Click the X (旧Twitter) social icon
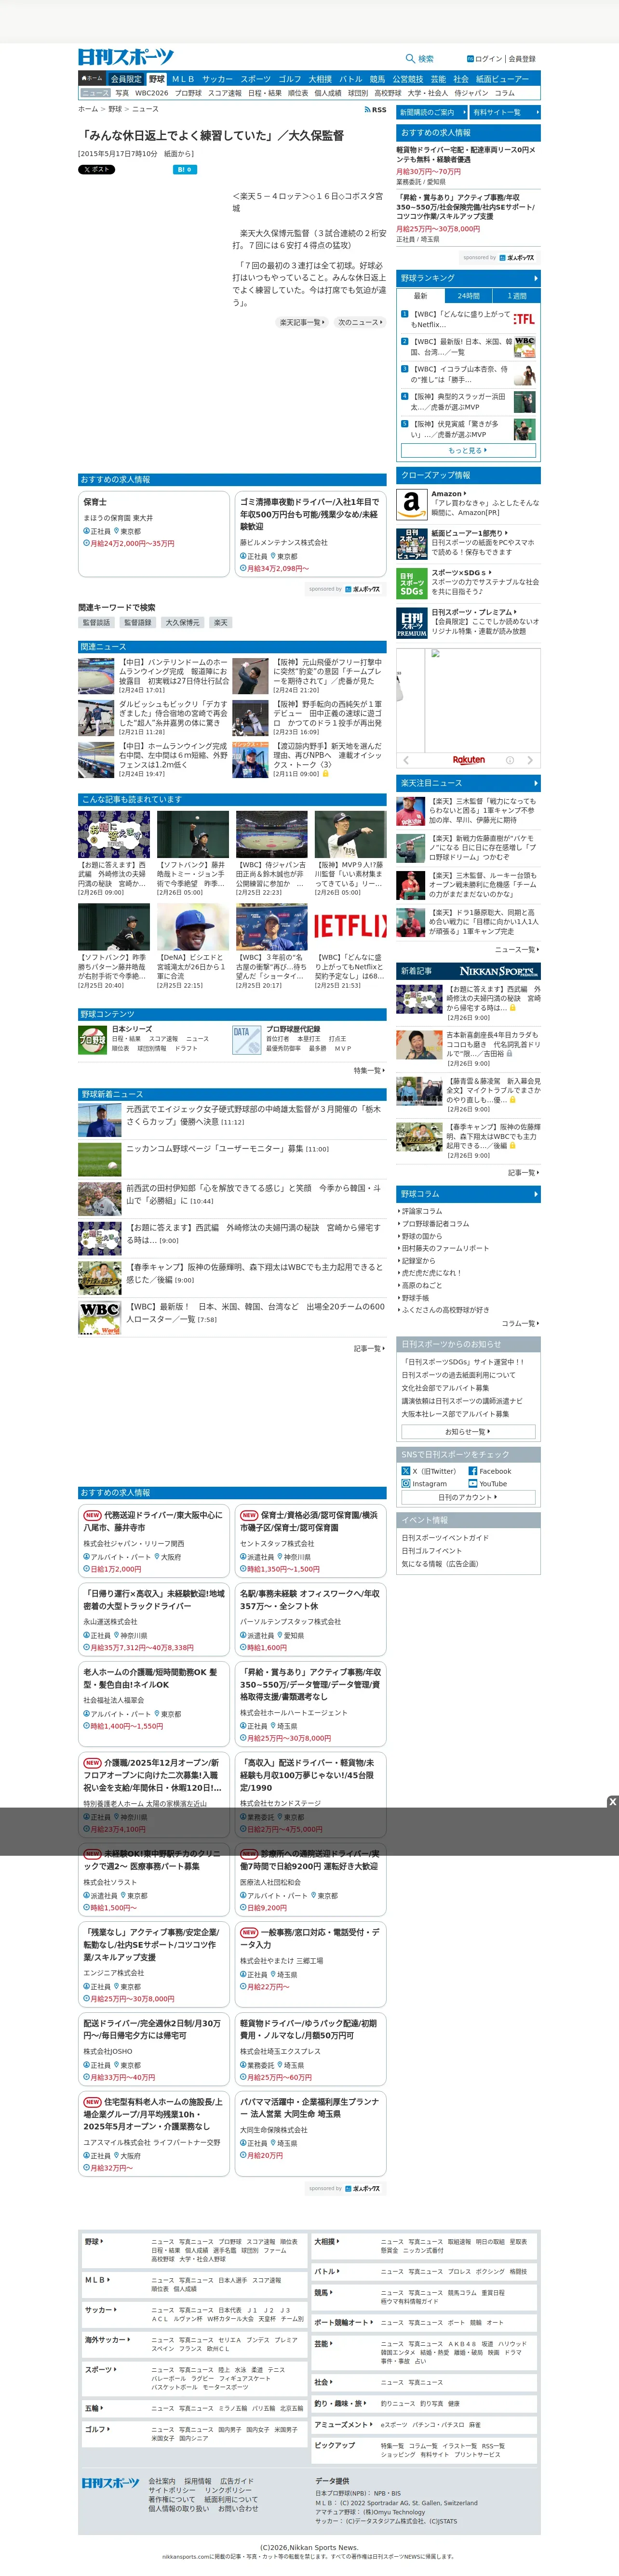The width and height of the screenshot is (619, 2576). pos(406,1471)
